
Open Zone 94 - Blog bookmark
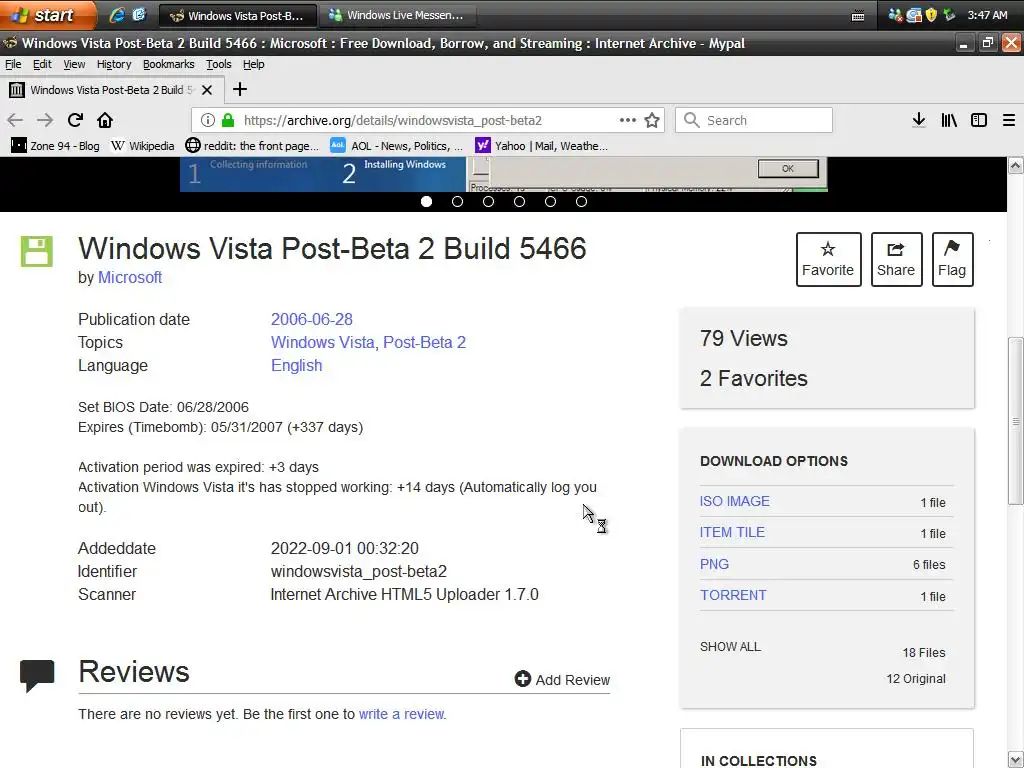(x=56, y=146)
